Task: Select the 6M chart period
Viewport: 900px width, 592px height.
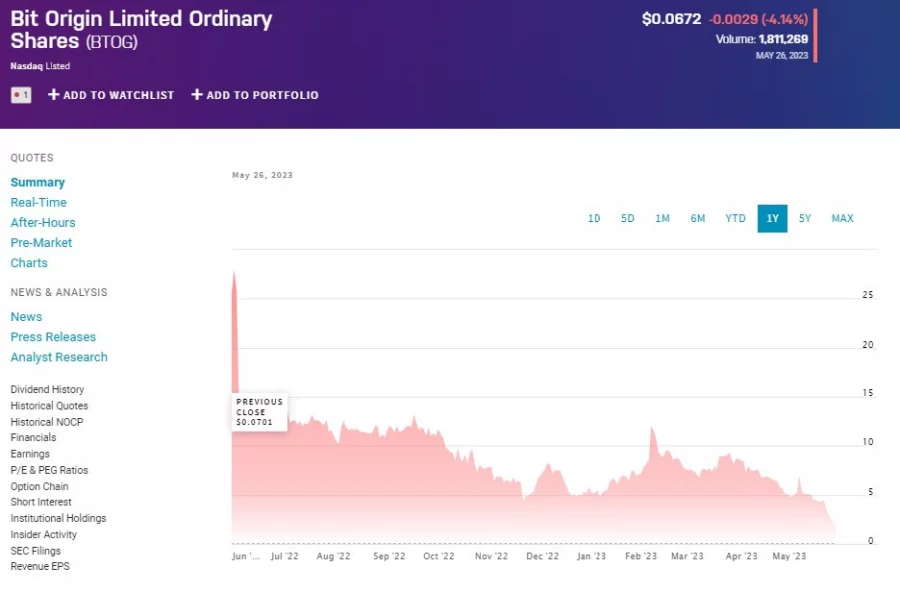Action: click(698, 218)
